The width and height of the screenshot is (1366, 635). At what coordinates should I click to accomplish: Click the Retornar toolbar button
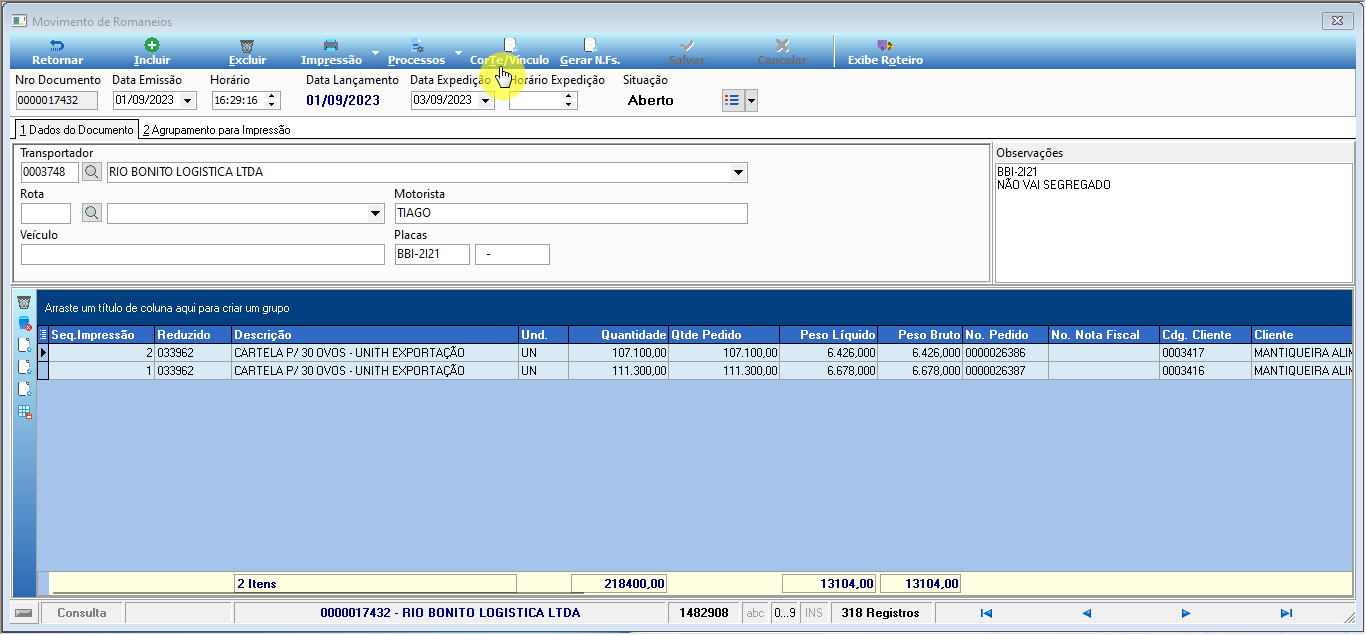pos(57,52)
